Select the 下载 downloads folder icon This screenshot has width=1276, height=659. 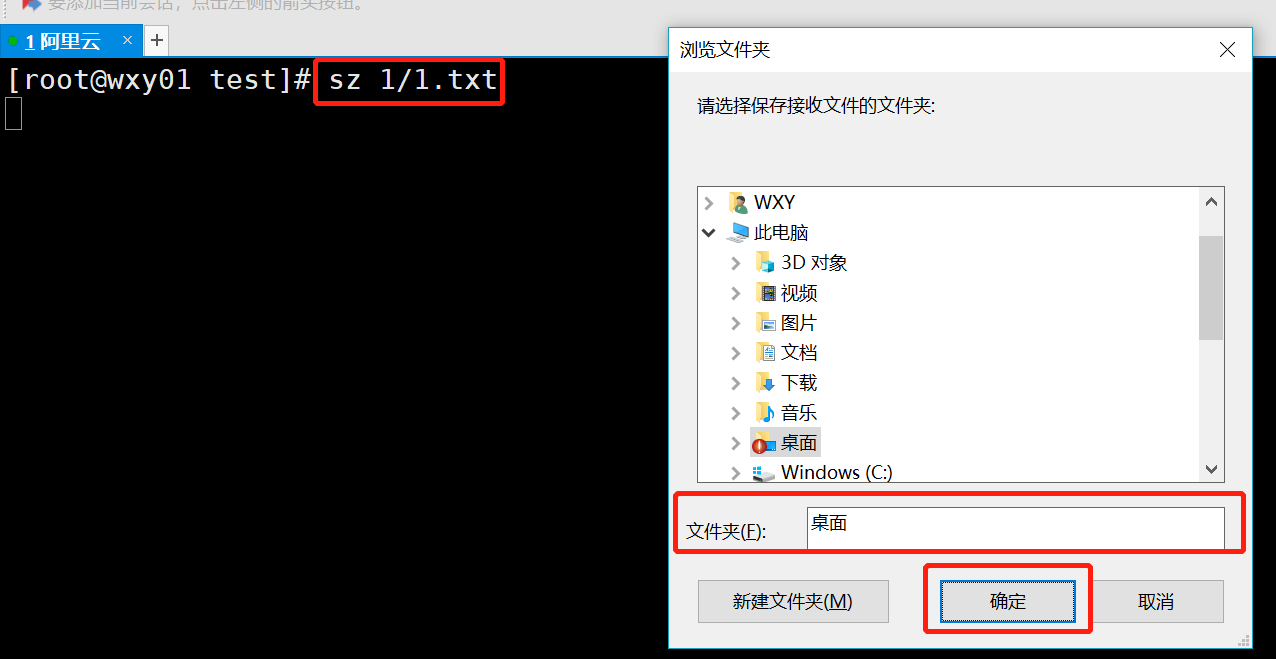pyautogui.click(x=766, y=383)
